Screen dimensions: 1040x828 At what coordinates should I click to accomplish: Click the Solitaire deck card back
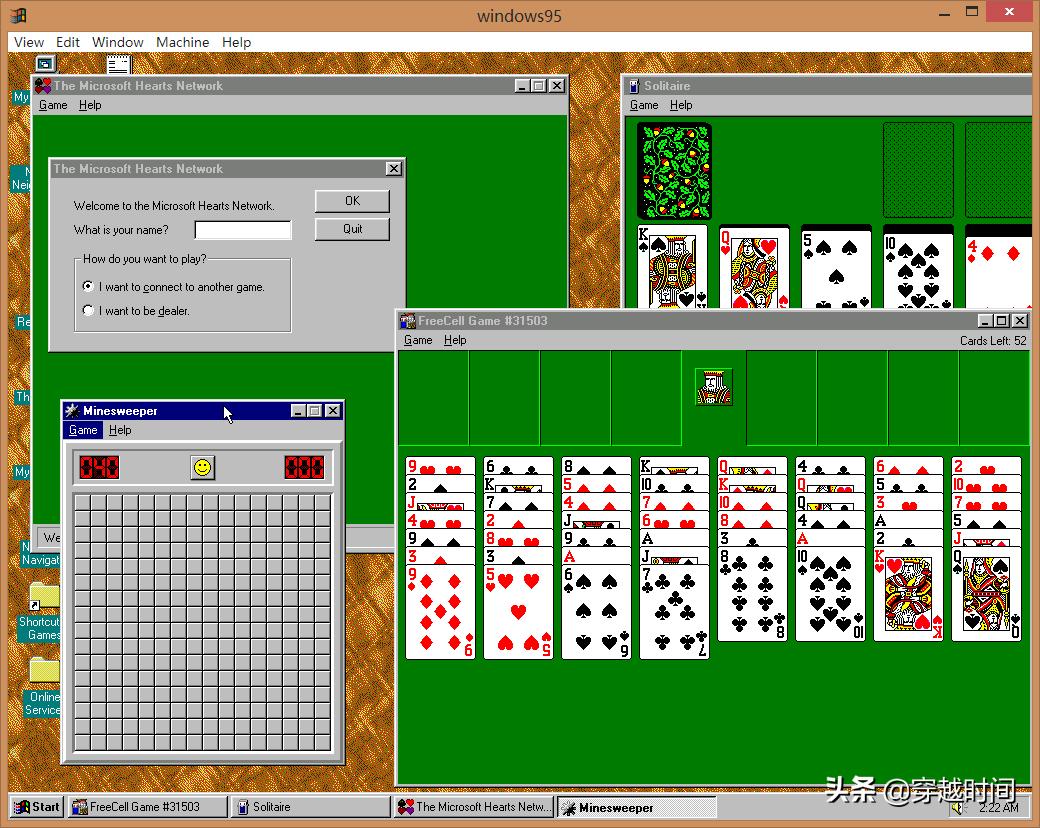(675, 171)
